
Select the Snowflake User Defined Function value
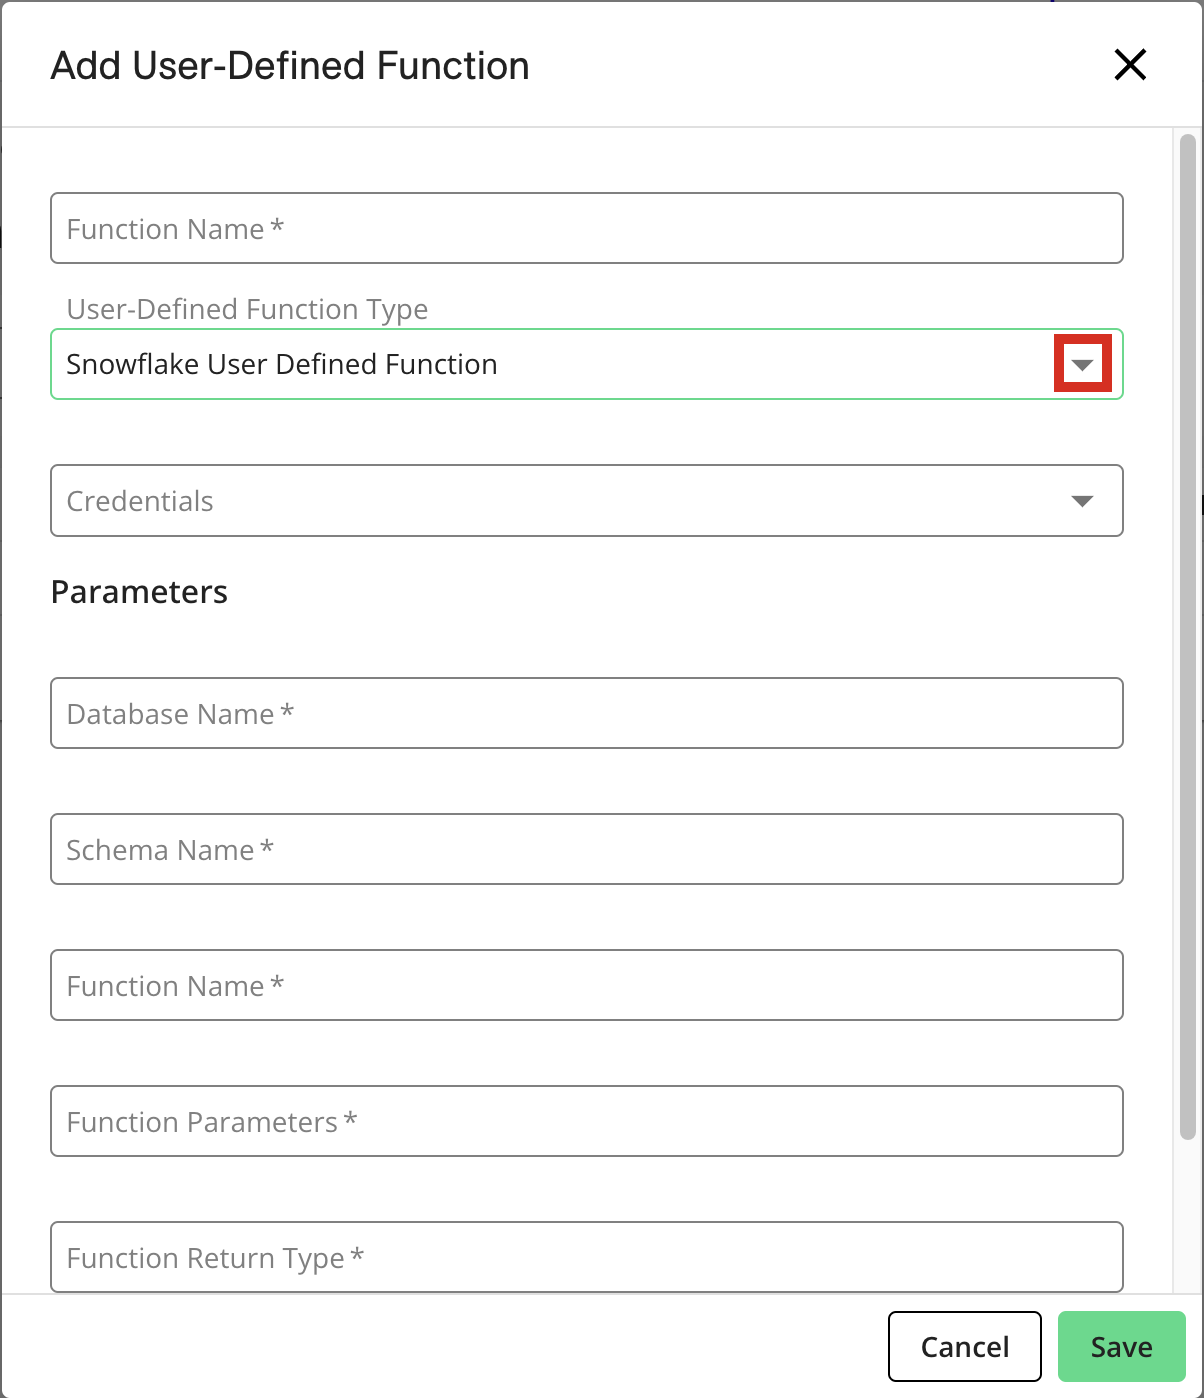282,365
